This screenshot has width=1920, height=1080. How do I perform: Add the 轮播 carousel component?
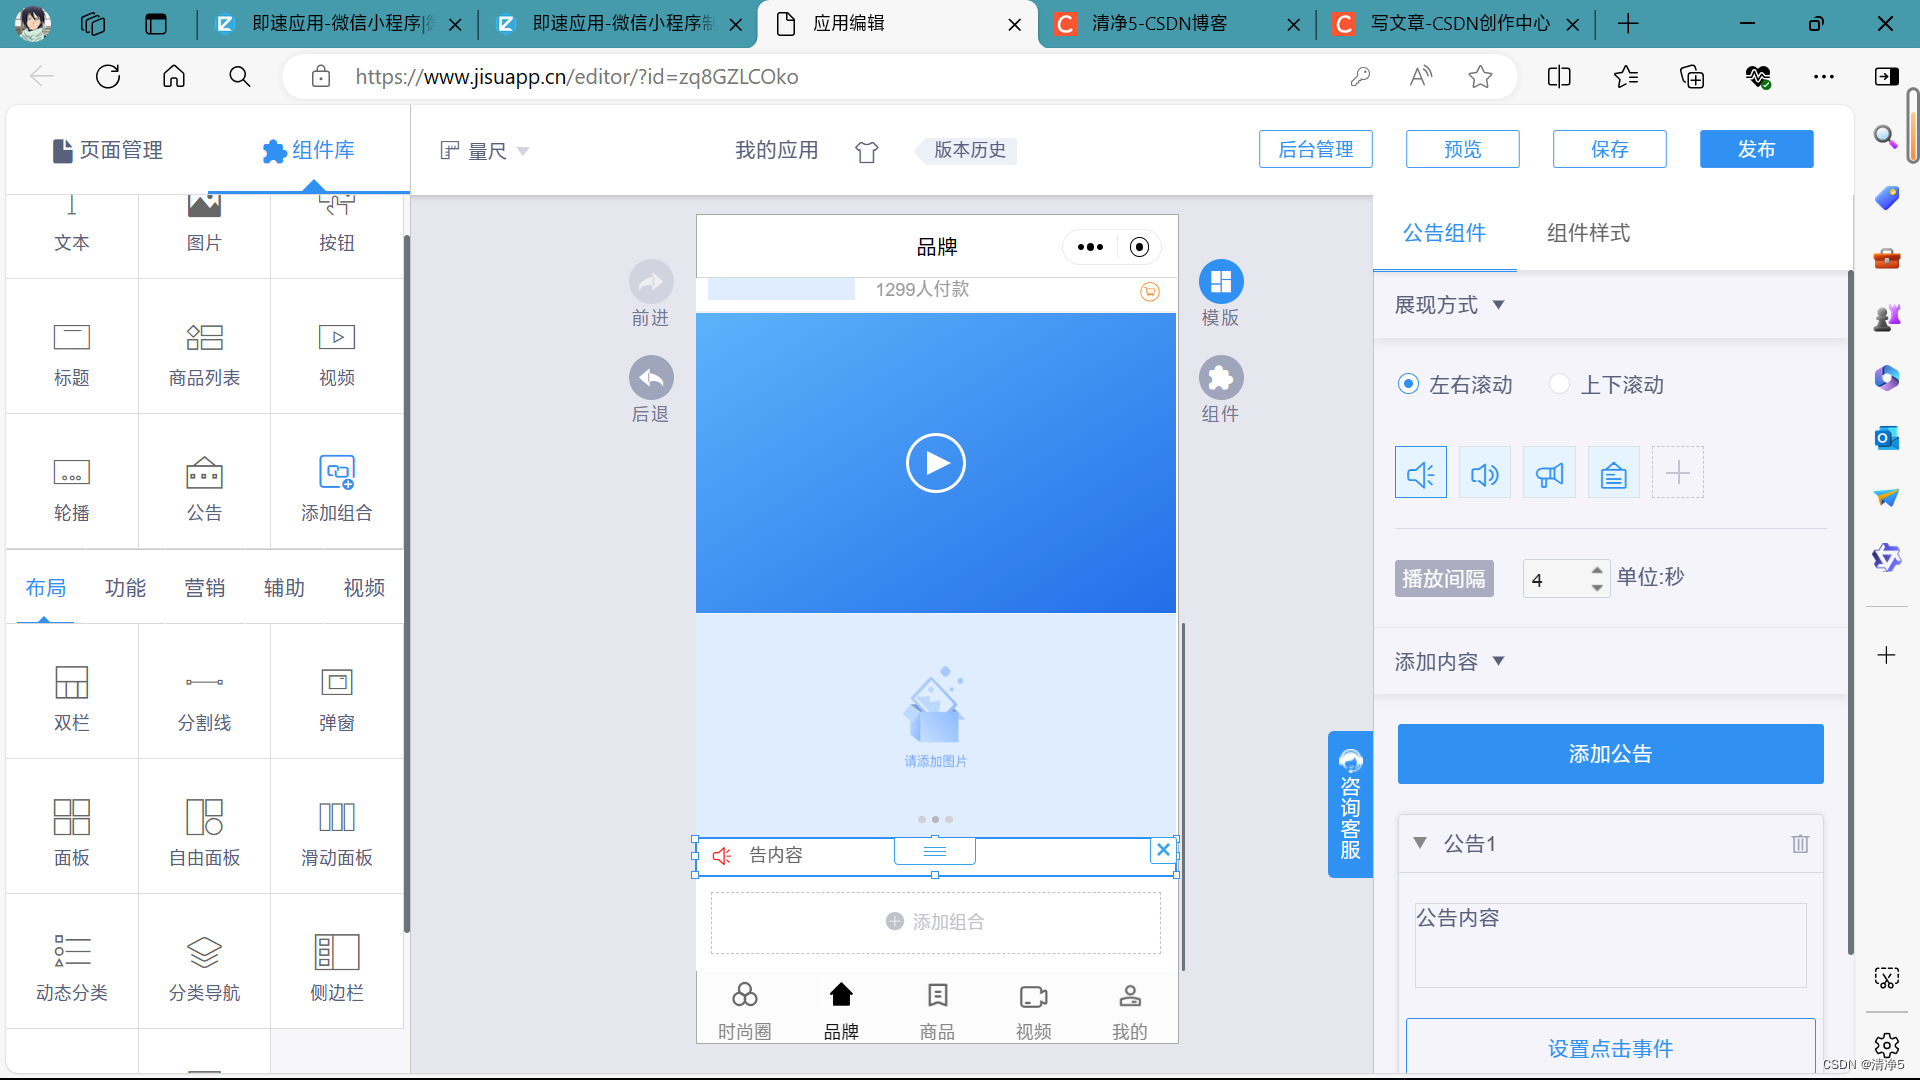[71, 485]
